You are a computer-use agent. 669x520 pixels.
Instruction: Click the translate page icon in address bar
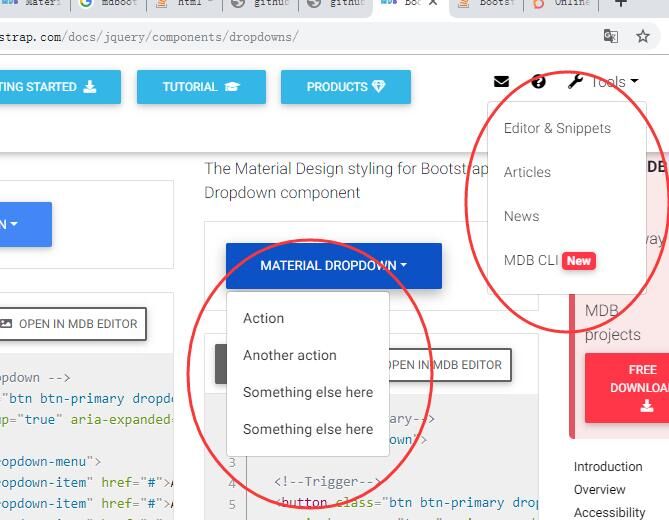[611, 36]
